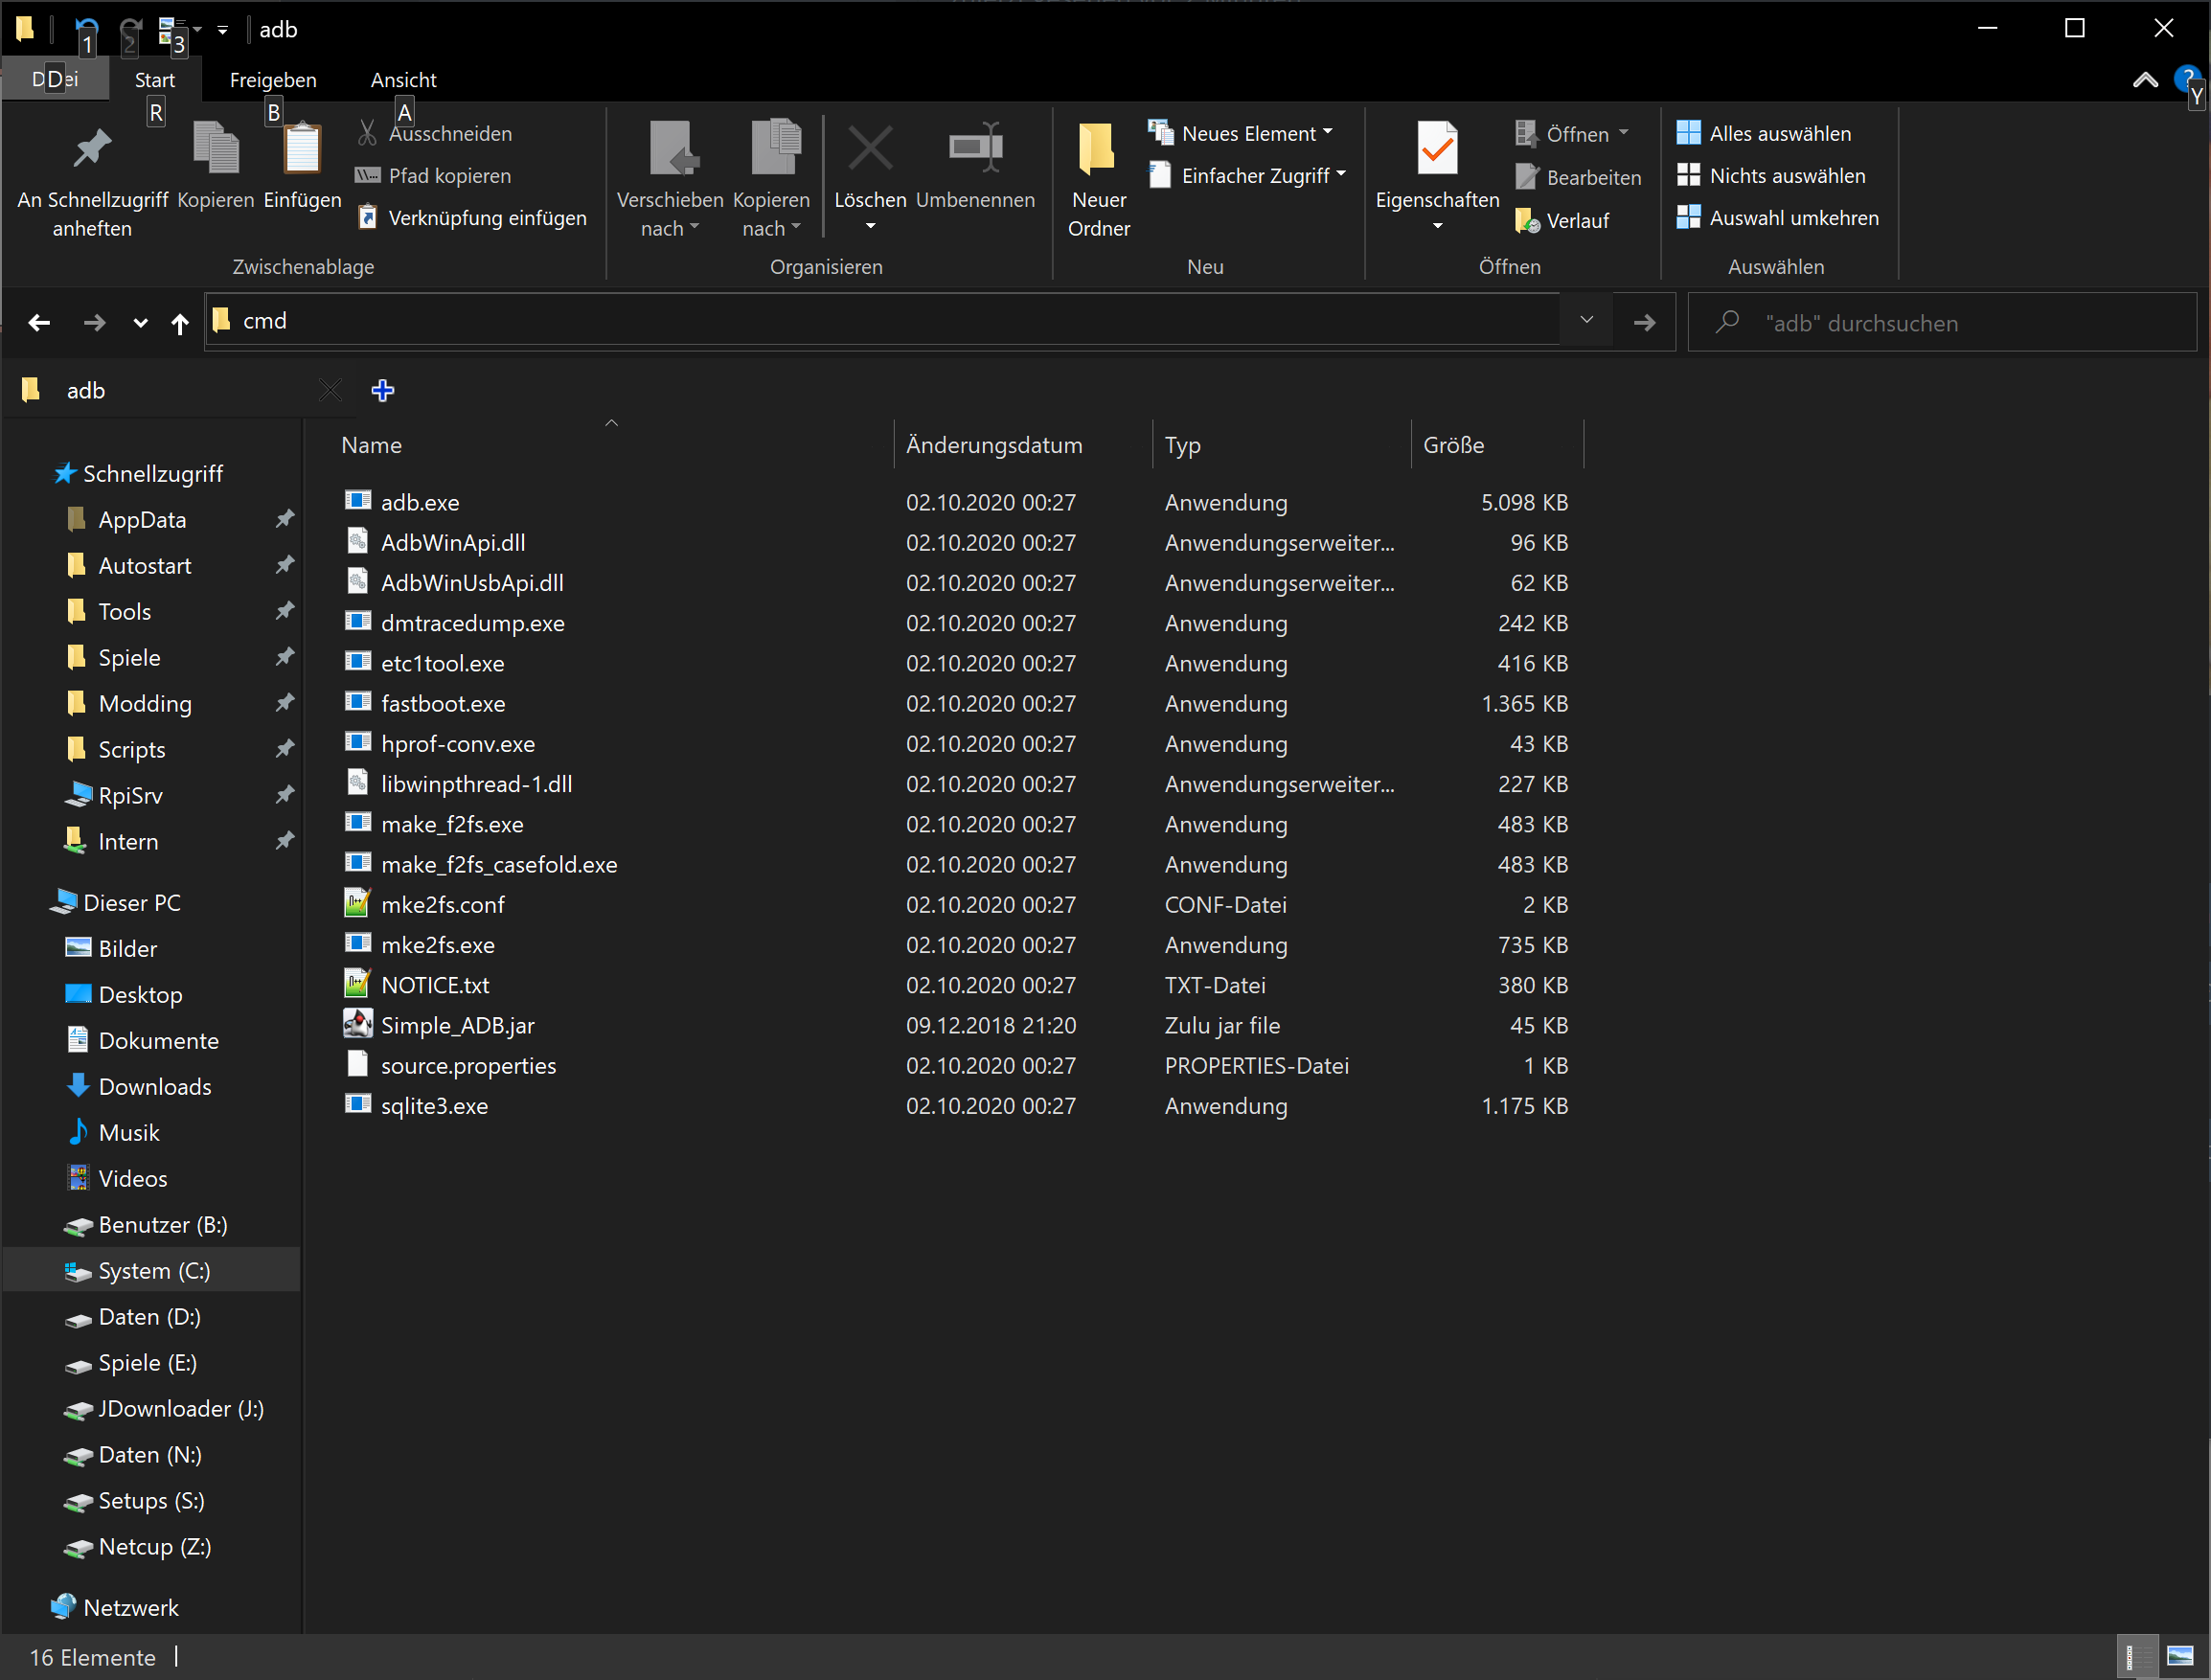This screenshot has height=1680, width=2211.
Task: Open the Freigeben ribbon tab
Action: click(x=273, y=80)
